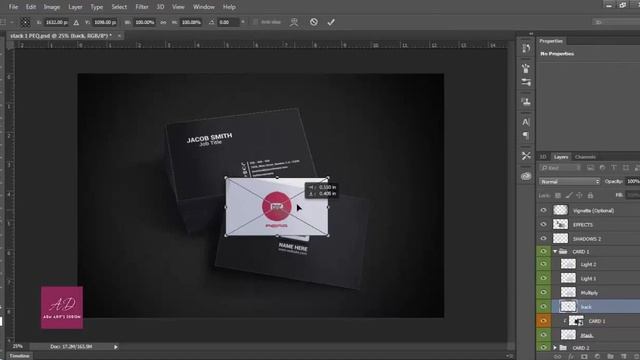Toggle the maintain aspect ratio link icon
The width and height of the screenshot is (640, 360).
(163, 22)
